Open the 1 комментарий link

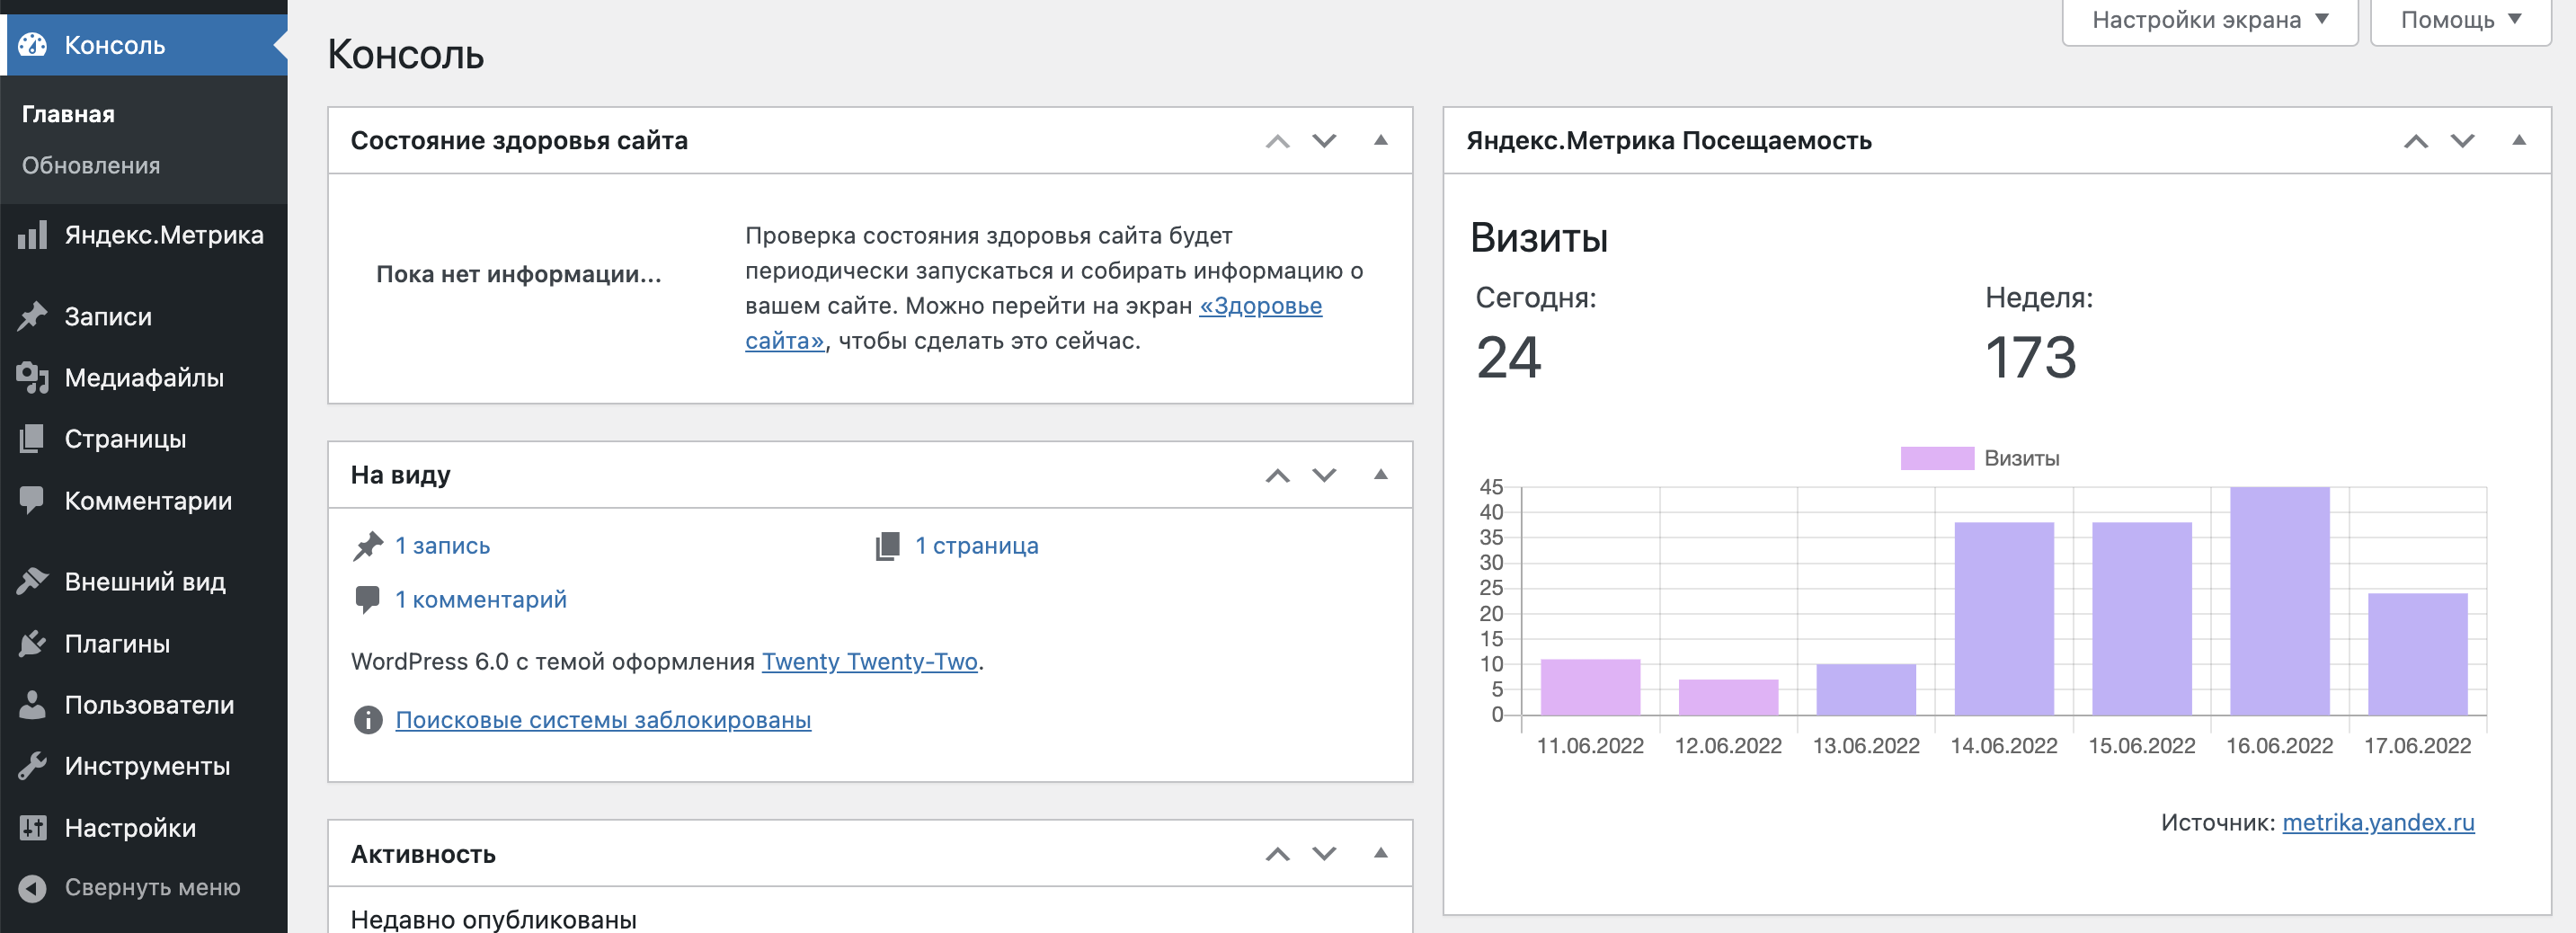coord(481,600)
